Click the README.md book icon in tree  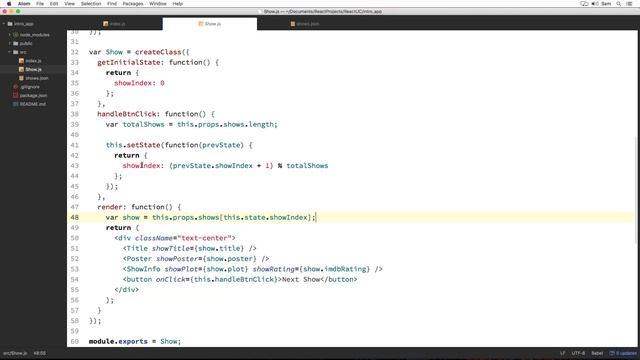point(16,104)
